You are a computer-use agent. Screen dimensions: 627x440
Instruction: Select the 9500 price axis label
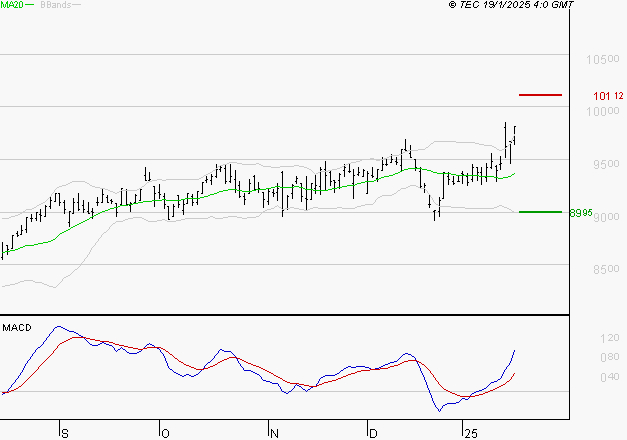click(606, 164)
